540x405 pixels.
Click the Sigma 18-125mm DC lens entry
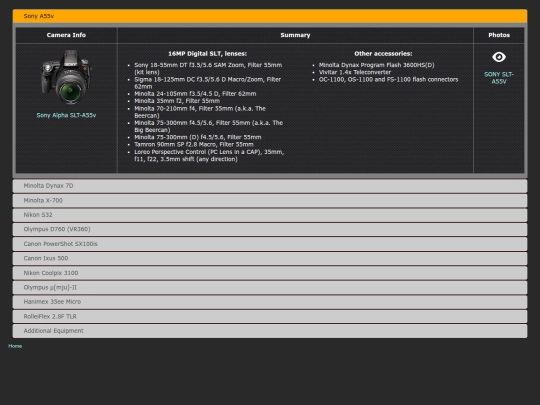207,83
